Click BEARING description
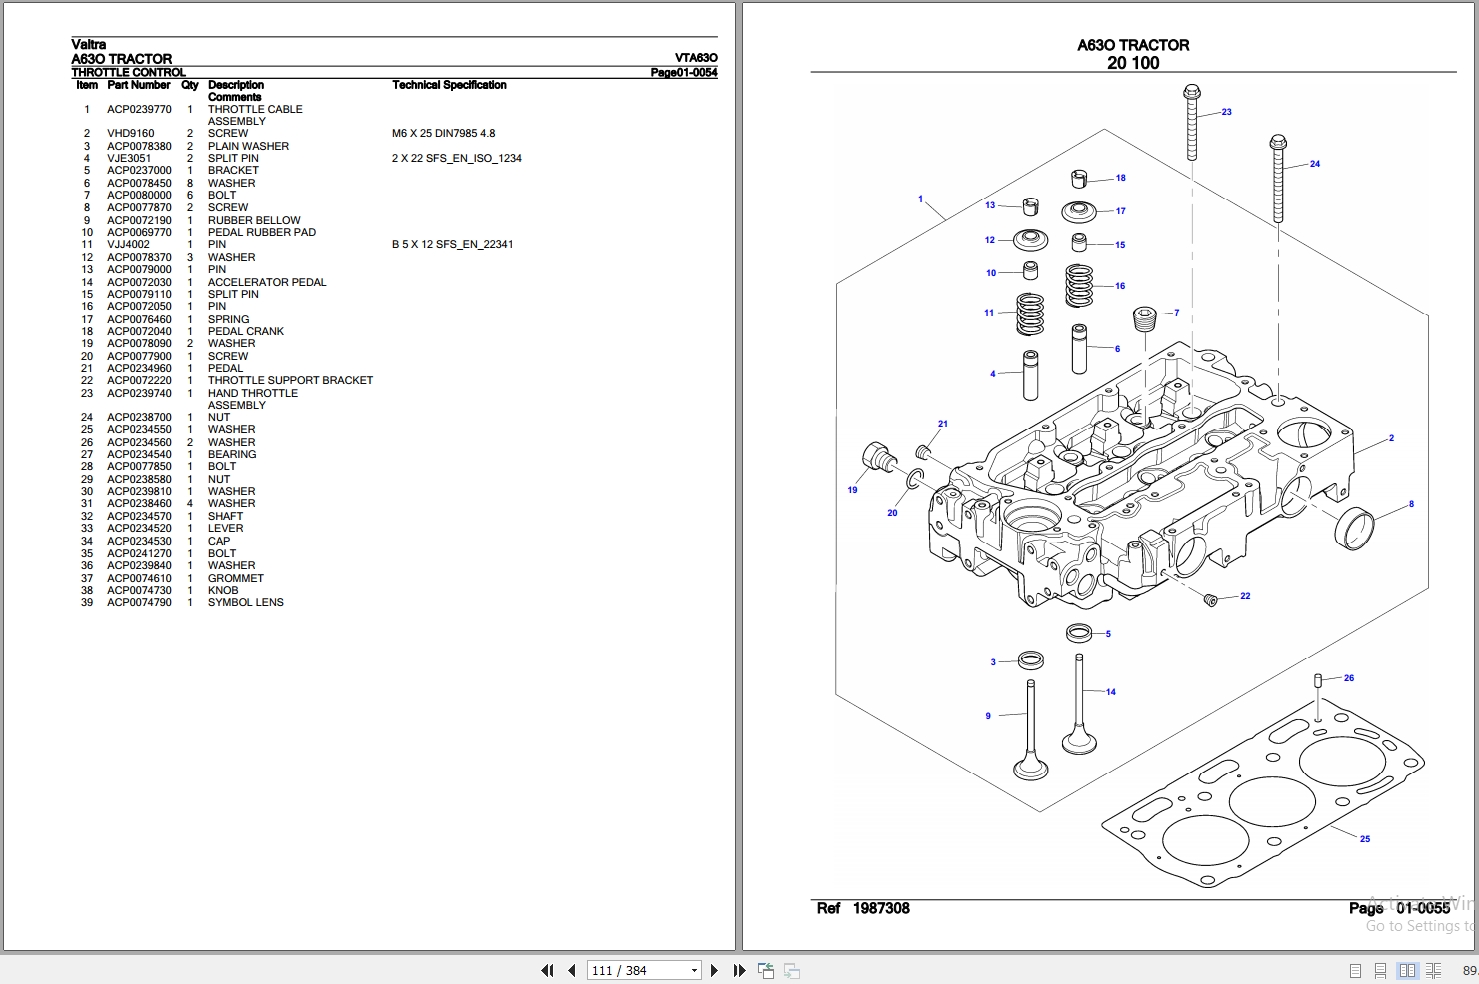 [232, 454]
